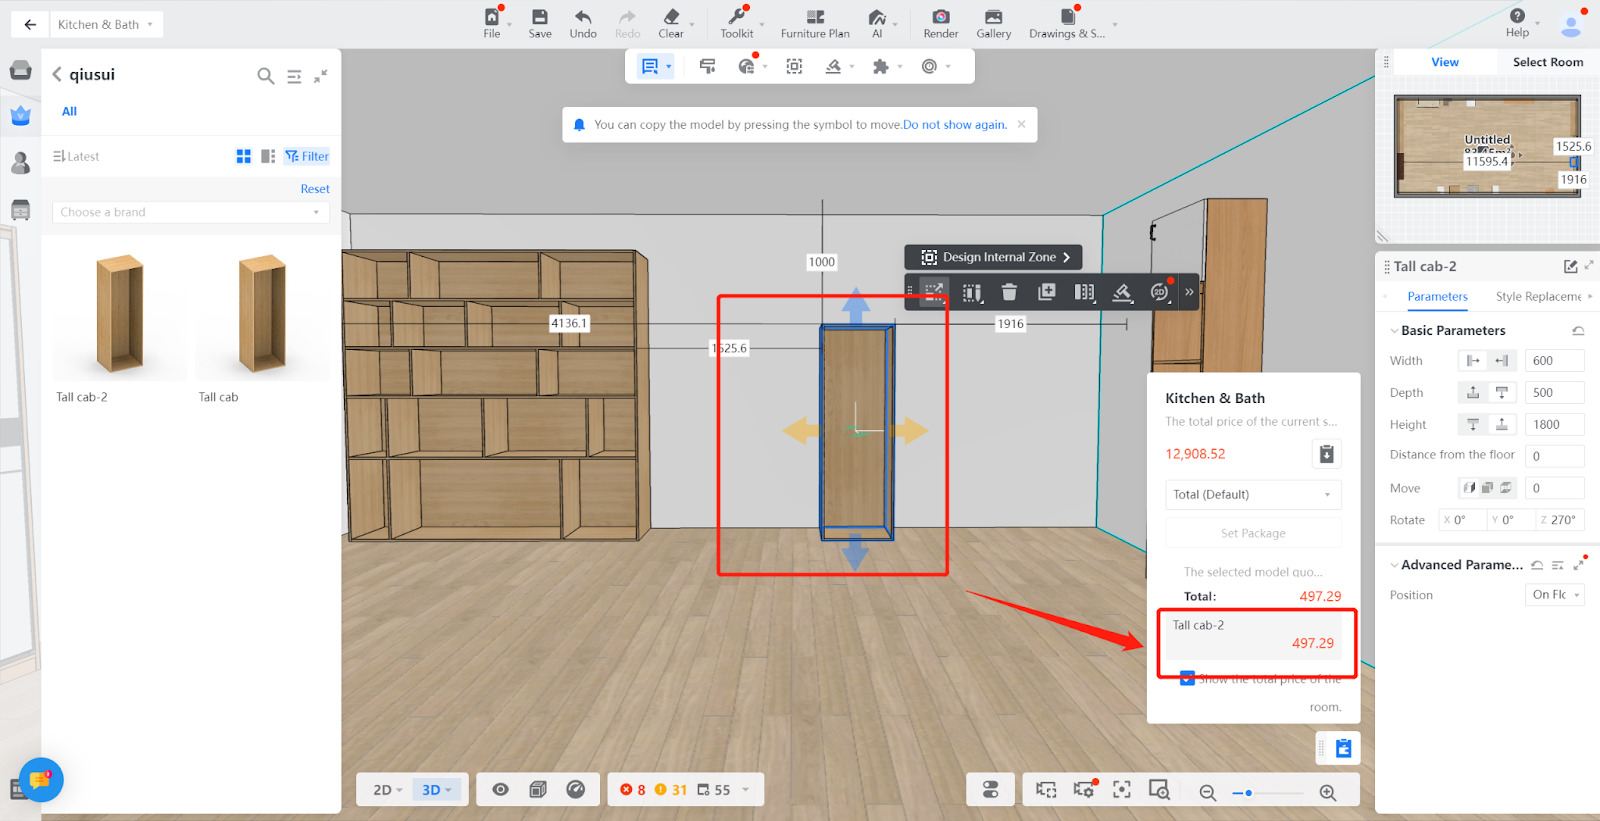The width and height of the screenshot is (1600, 821).
Task: Click the Do not show again link
Action: 954,125
